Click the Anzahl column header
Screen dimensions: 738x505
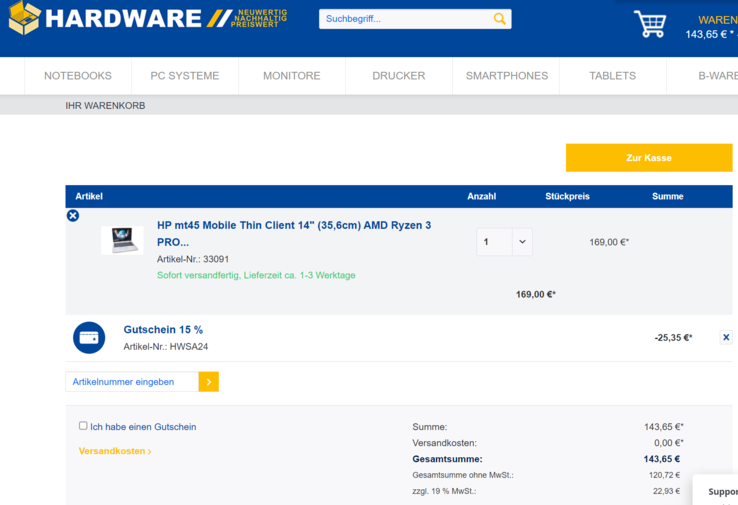tap(481, 196)
